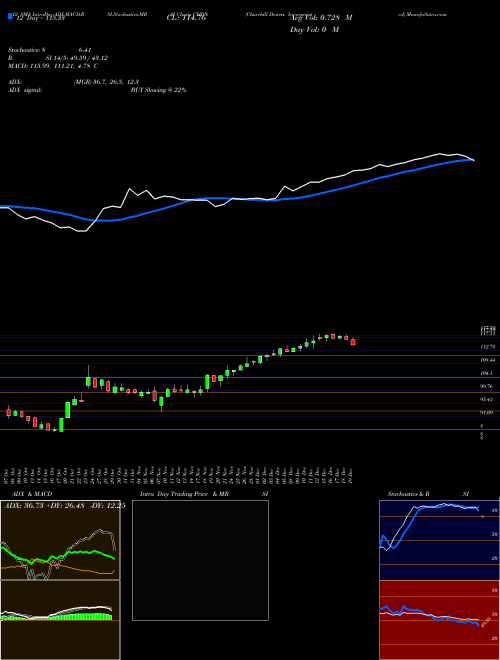500x660 pixels.
Task: Click the 'Stochastics & R' panel title
Action: tap(408, 494)
